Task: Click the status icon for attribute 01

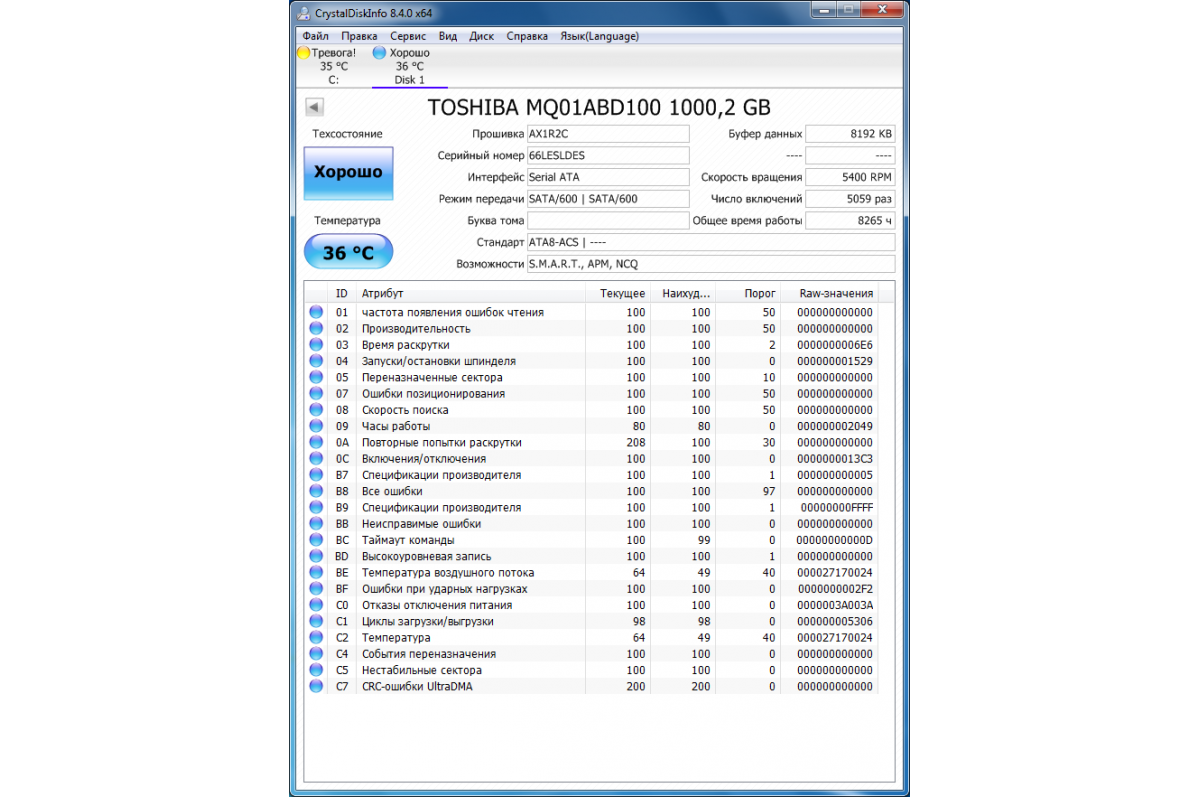Action: point(316,312)
